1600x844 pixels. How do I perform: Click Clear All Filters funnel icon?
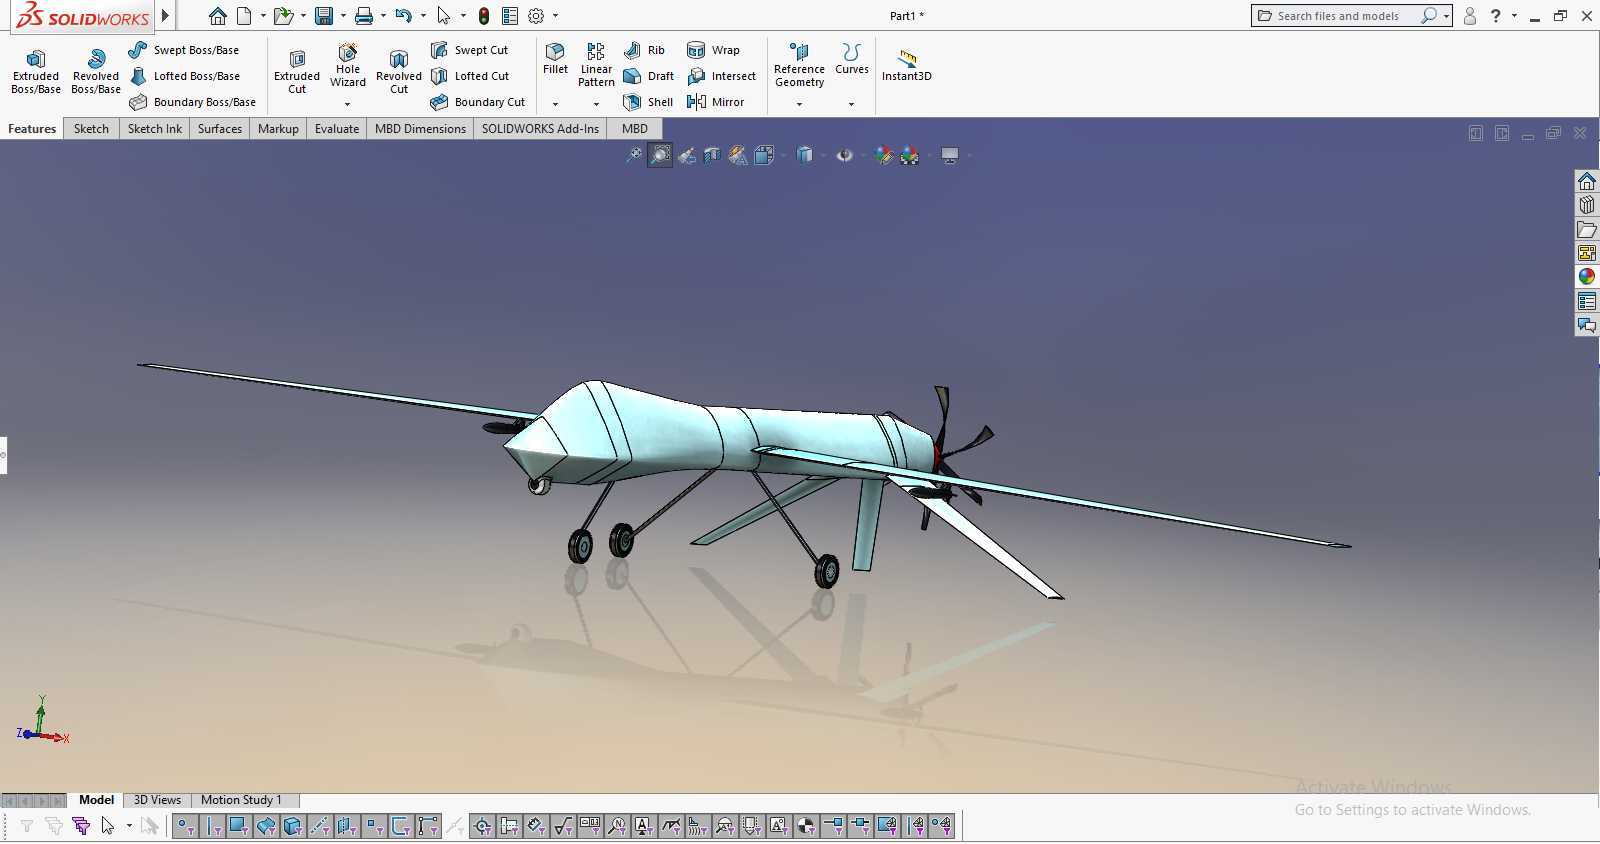53,826
